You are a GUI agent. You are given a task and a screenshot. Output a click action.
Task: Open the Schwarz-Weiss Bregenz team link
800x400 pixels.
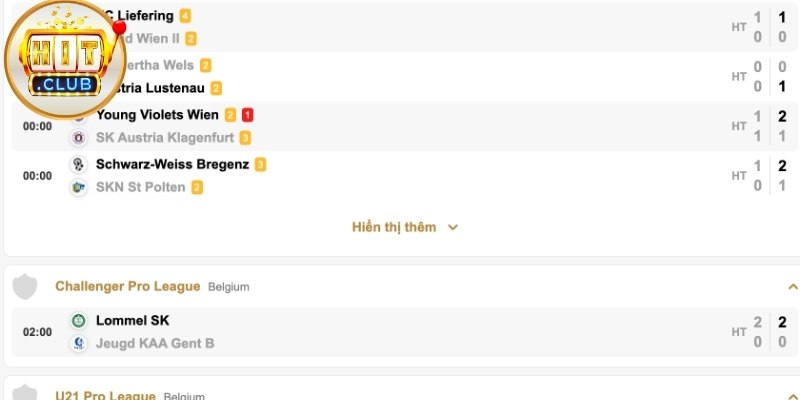point(172,164)
